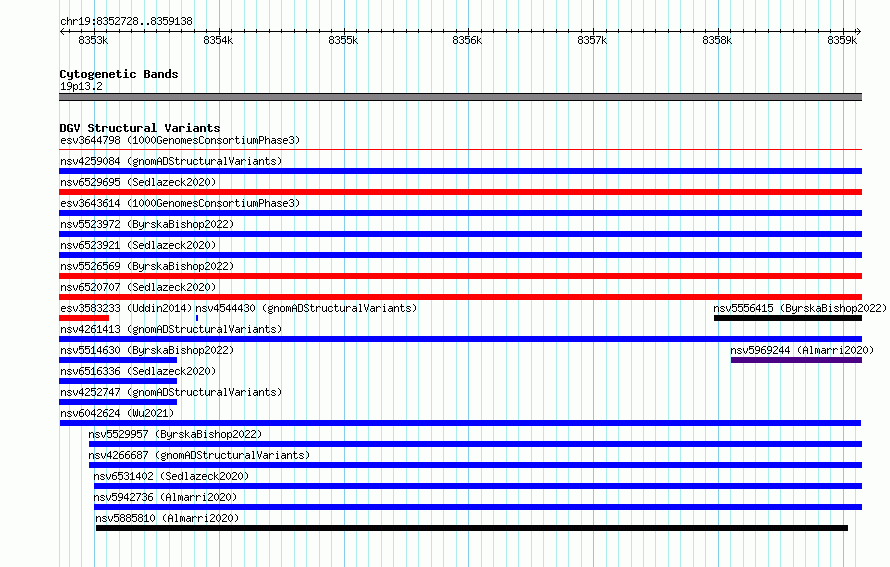This screenshot has width=890, height=567.
Task: Click the short blue nsv6516336 bar
Action: 118,381
